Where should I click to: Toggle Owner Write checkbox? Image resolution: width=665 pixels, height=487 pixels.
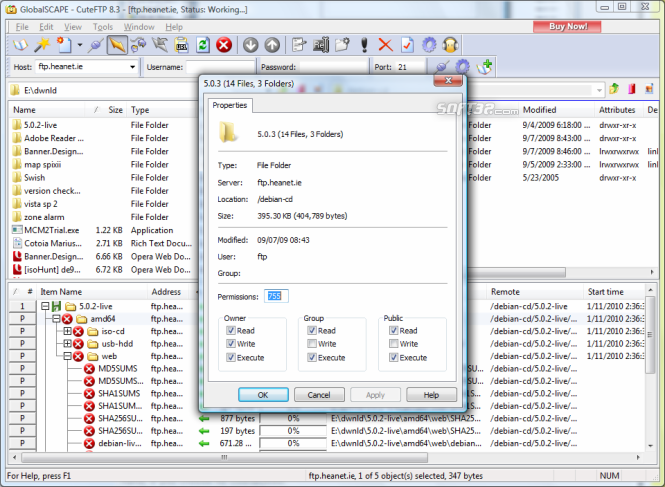[x=231, y=344]
